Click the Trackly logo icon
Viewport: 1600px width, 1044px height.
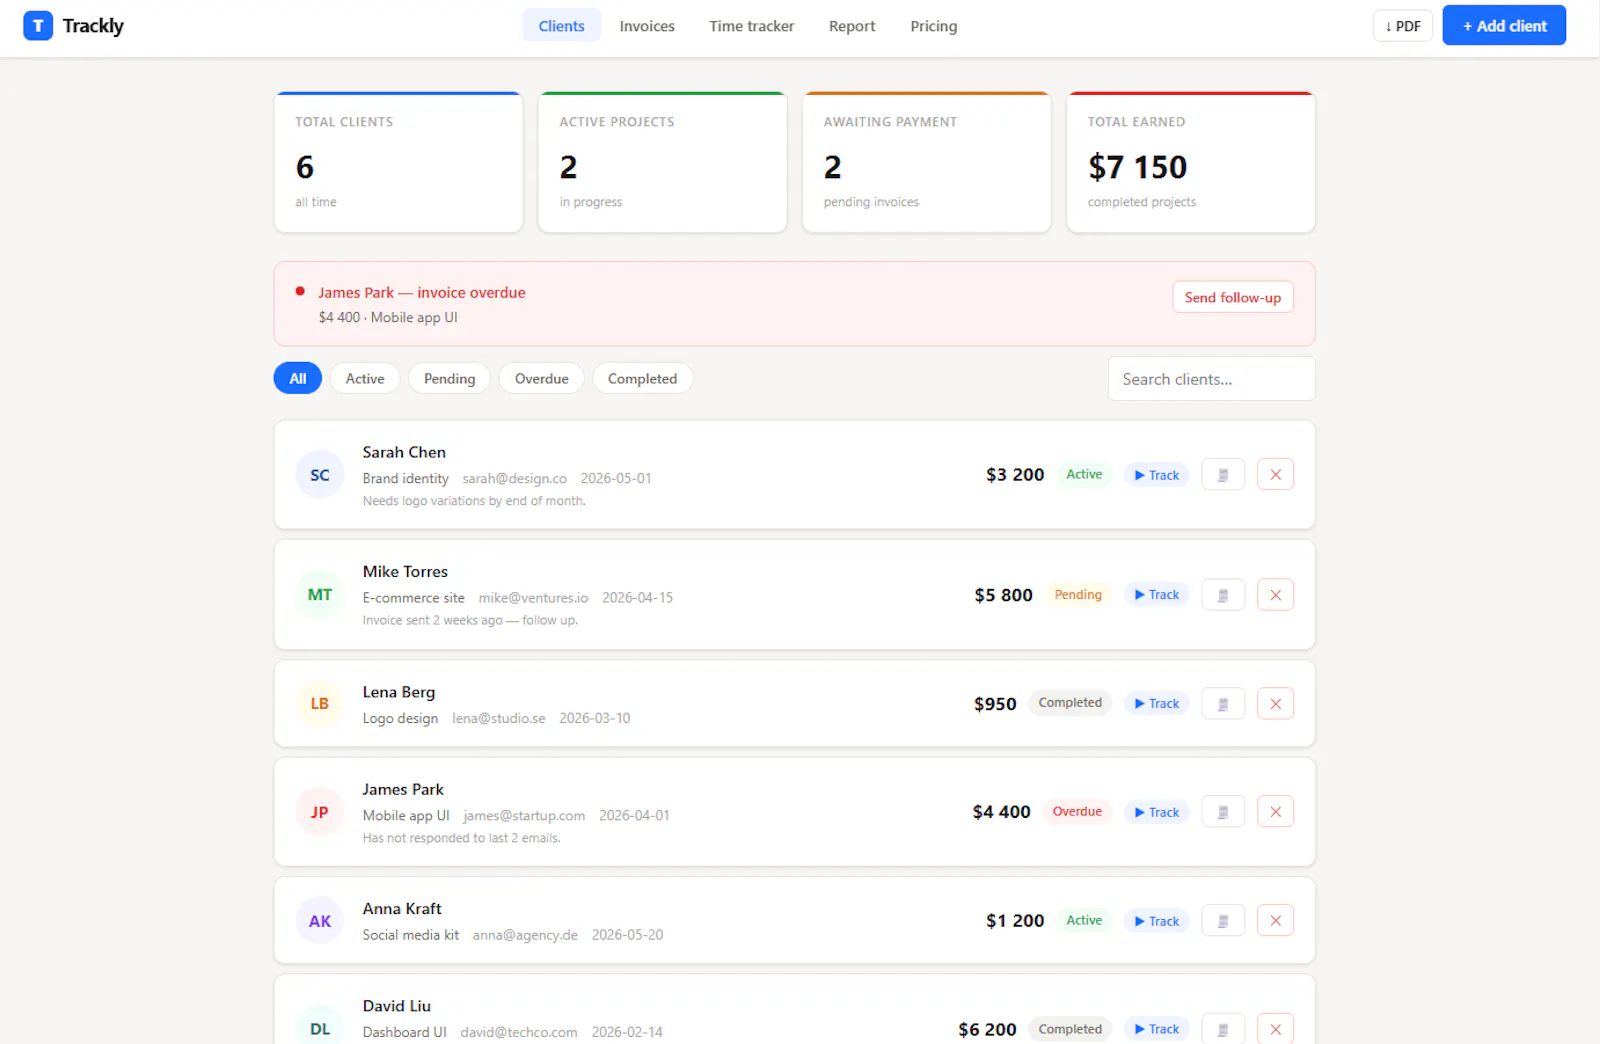point(38,26)
